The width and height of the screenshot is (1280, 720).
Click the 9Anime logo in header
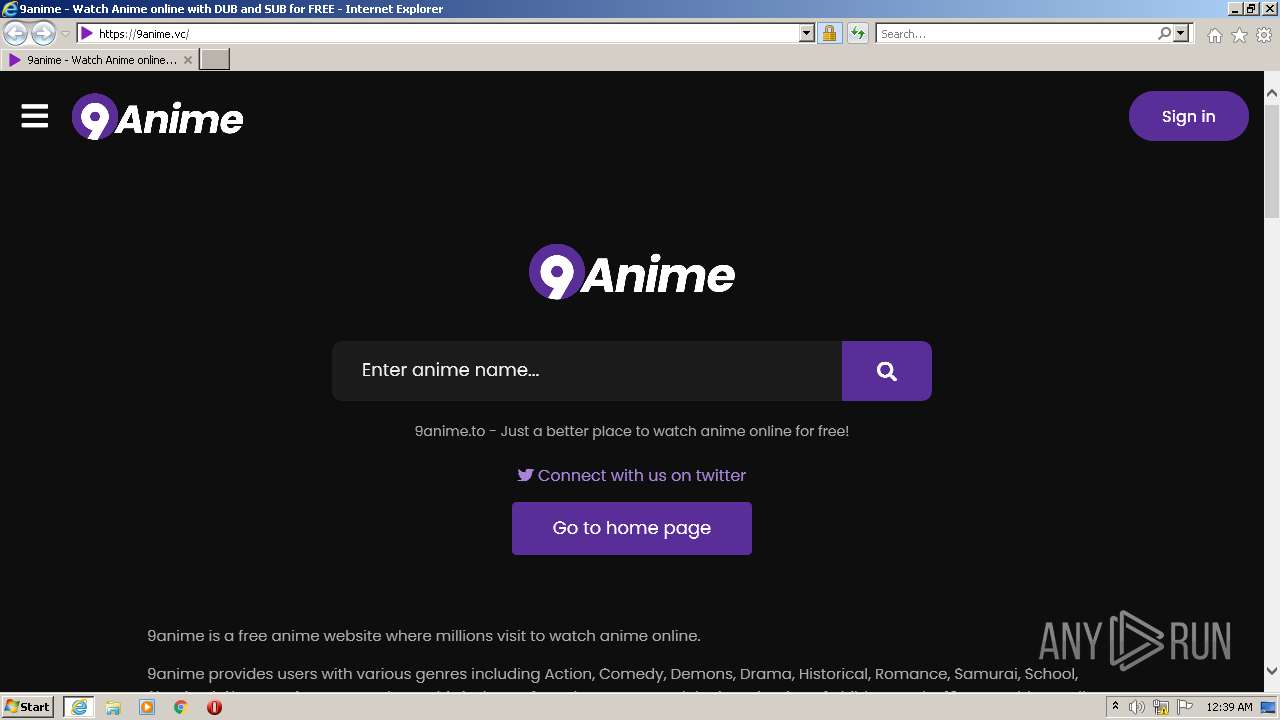coord(157,117)
